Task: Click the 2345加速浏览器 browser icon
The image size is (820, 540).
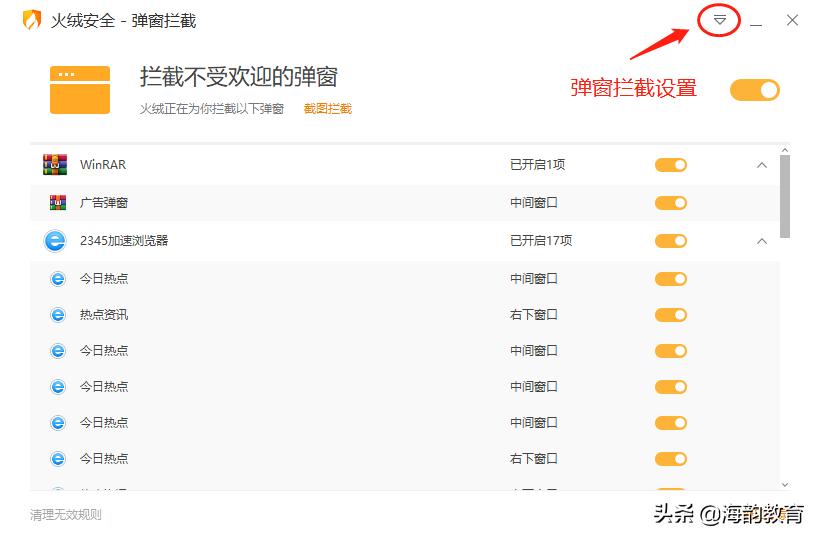Action: (55, 241)
